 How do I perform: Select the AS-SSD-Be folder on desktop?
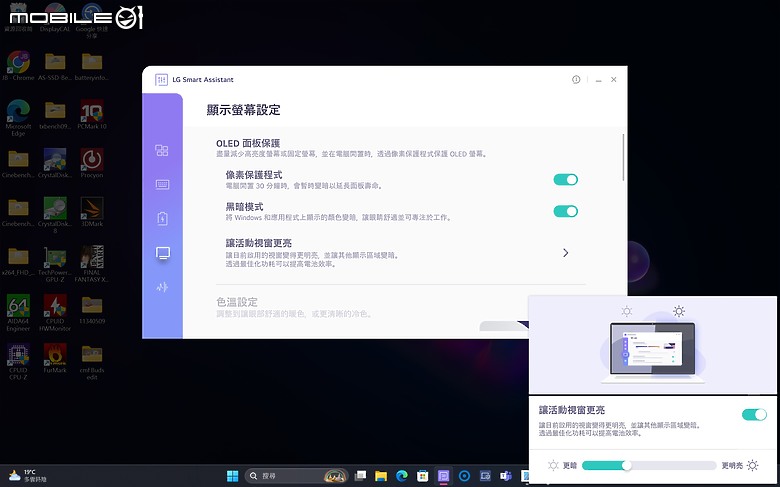(55, 66)
